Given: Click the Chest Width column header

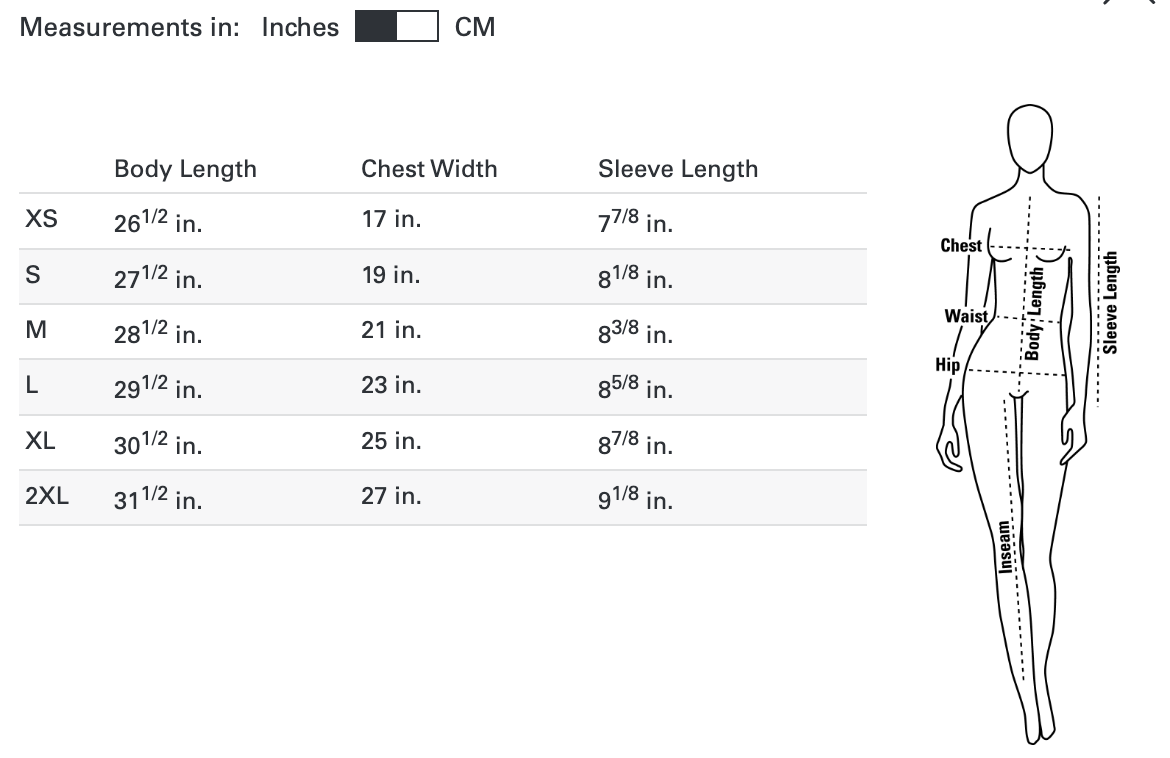Looking at the screenshot, I should tap(429, 169).
